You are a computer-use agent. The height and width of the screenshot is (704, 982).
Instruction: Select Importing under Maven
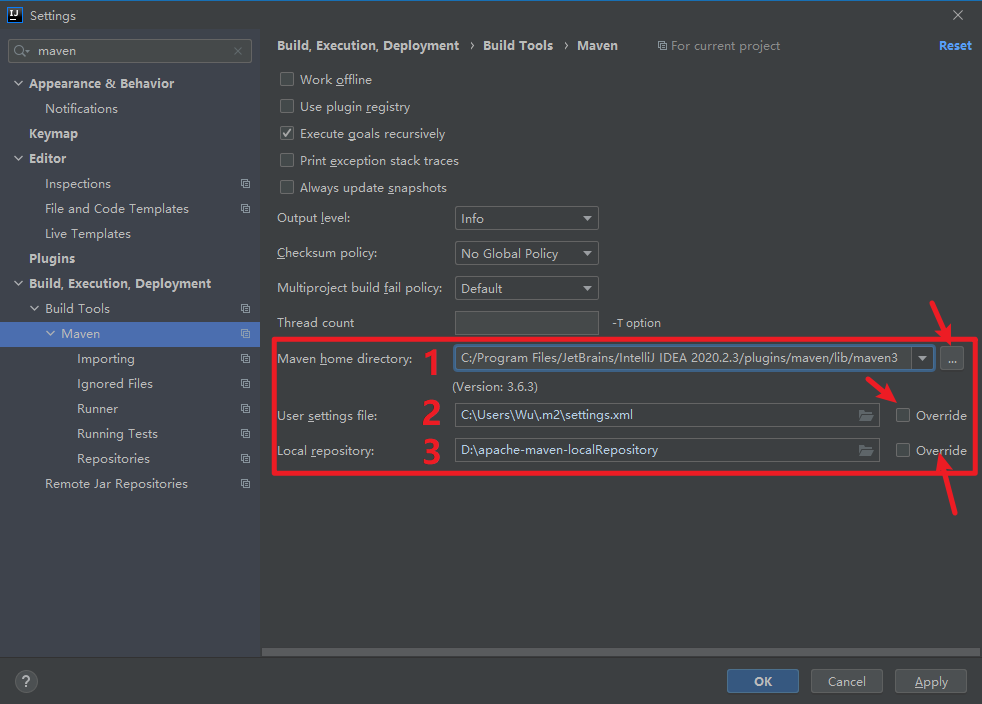(106, 359)
